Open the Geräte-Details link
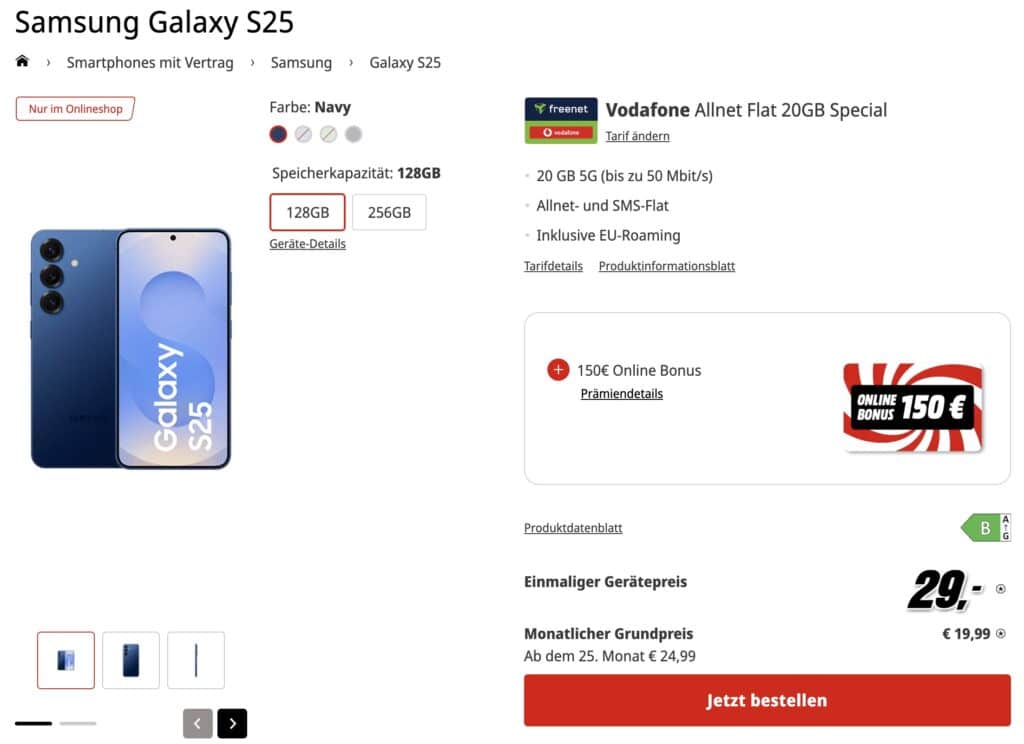Image resolution: width=1024 pixels, height=744 pixels. pos(307,243)
